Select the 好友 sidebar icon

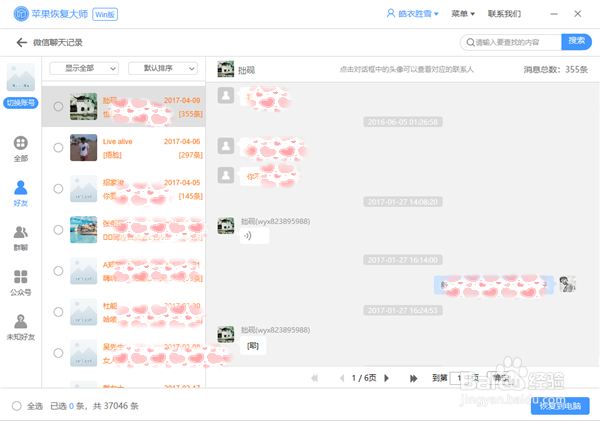21,188
